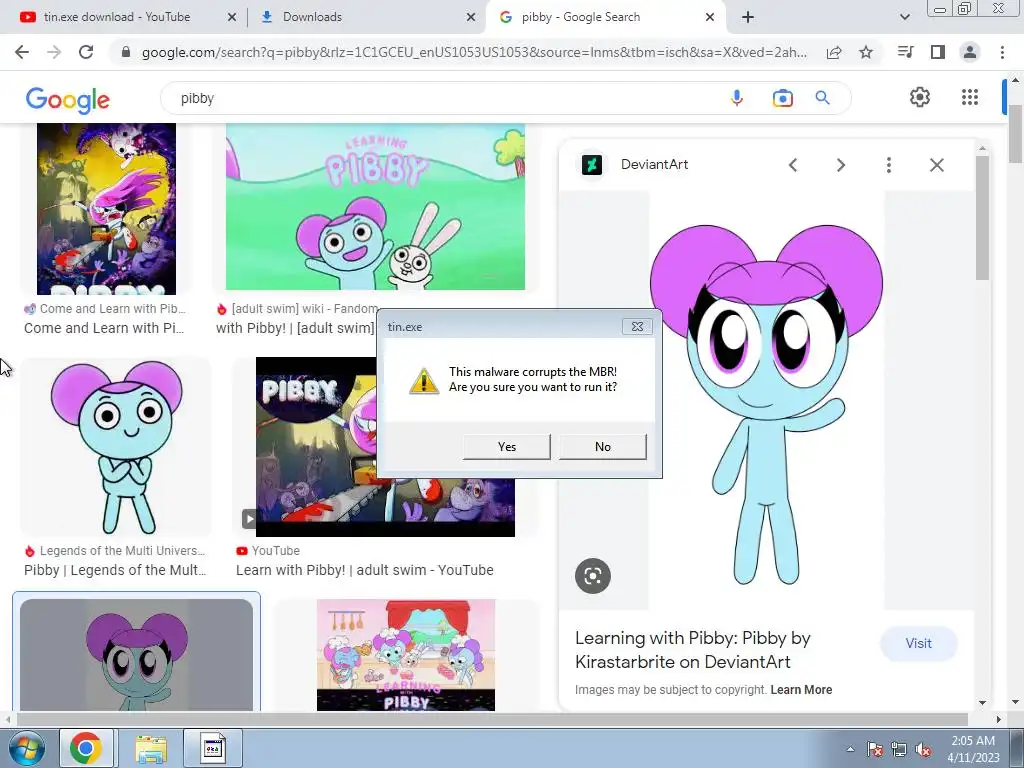1024x768 pixels.
Task: Go back using Chrome's back arrow
Action: pyautogui.click(x=22, y=52)
